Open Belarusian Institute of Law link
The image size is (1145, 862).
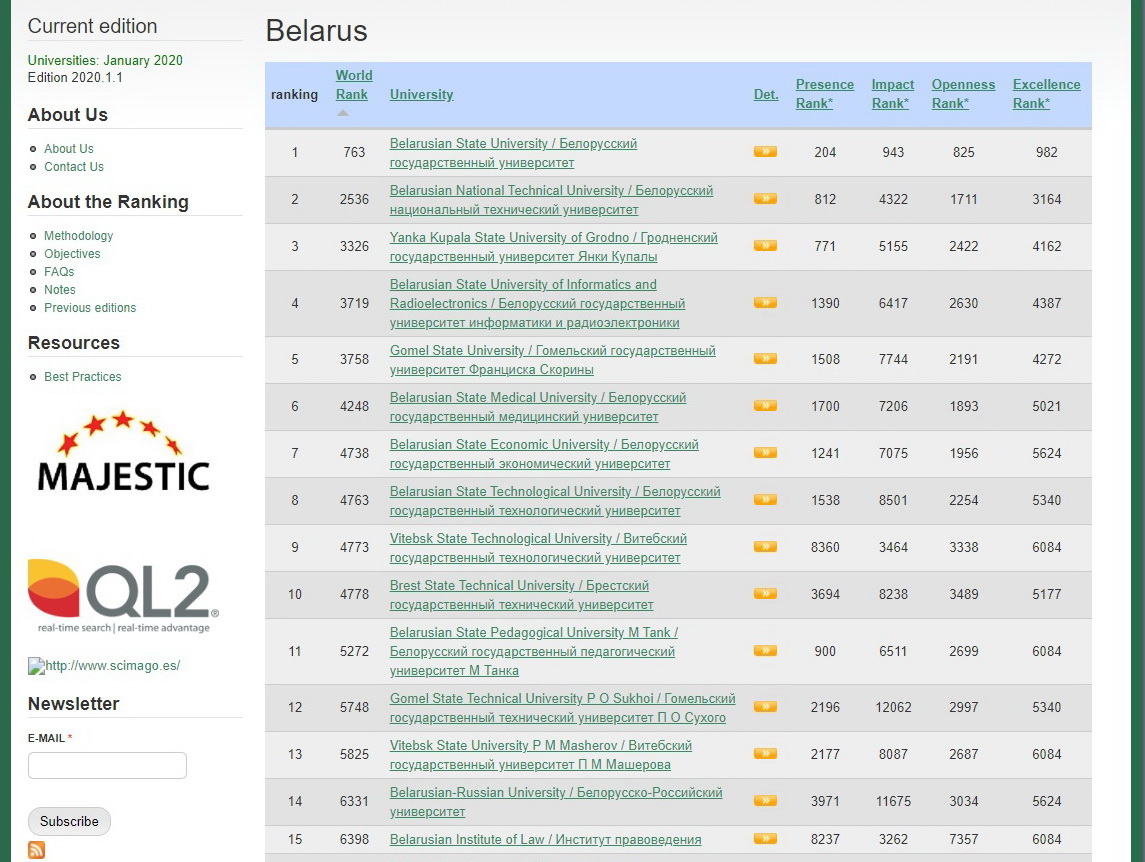tap(545, 839)
